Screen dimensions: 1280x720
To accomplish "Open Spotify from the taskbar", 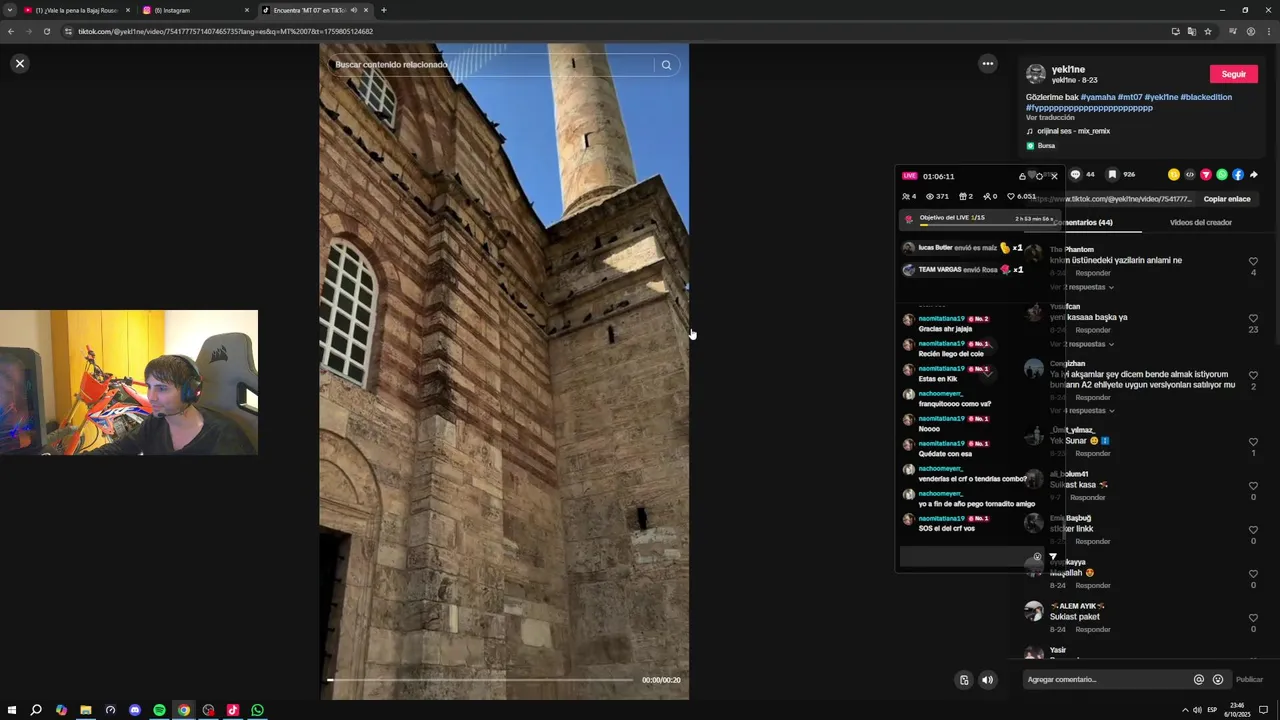I will (x=159, y=710).
